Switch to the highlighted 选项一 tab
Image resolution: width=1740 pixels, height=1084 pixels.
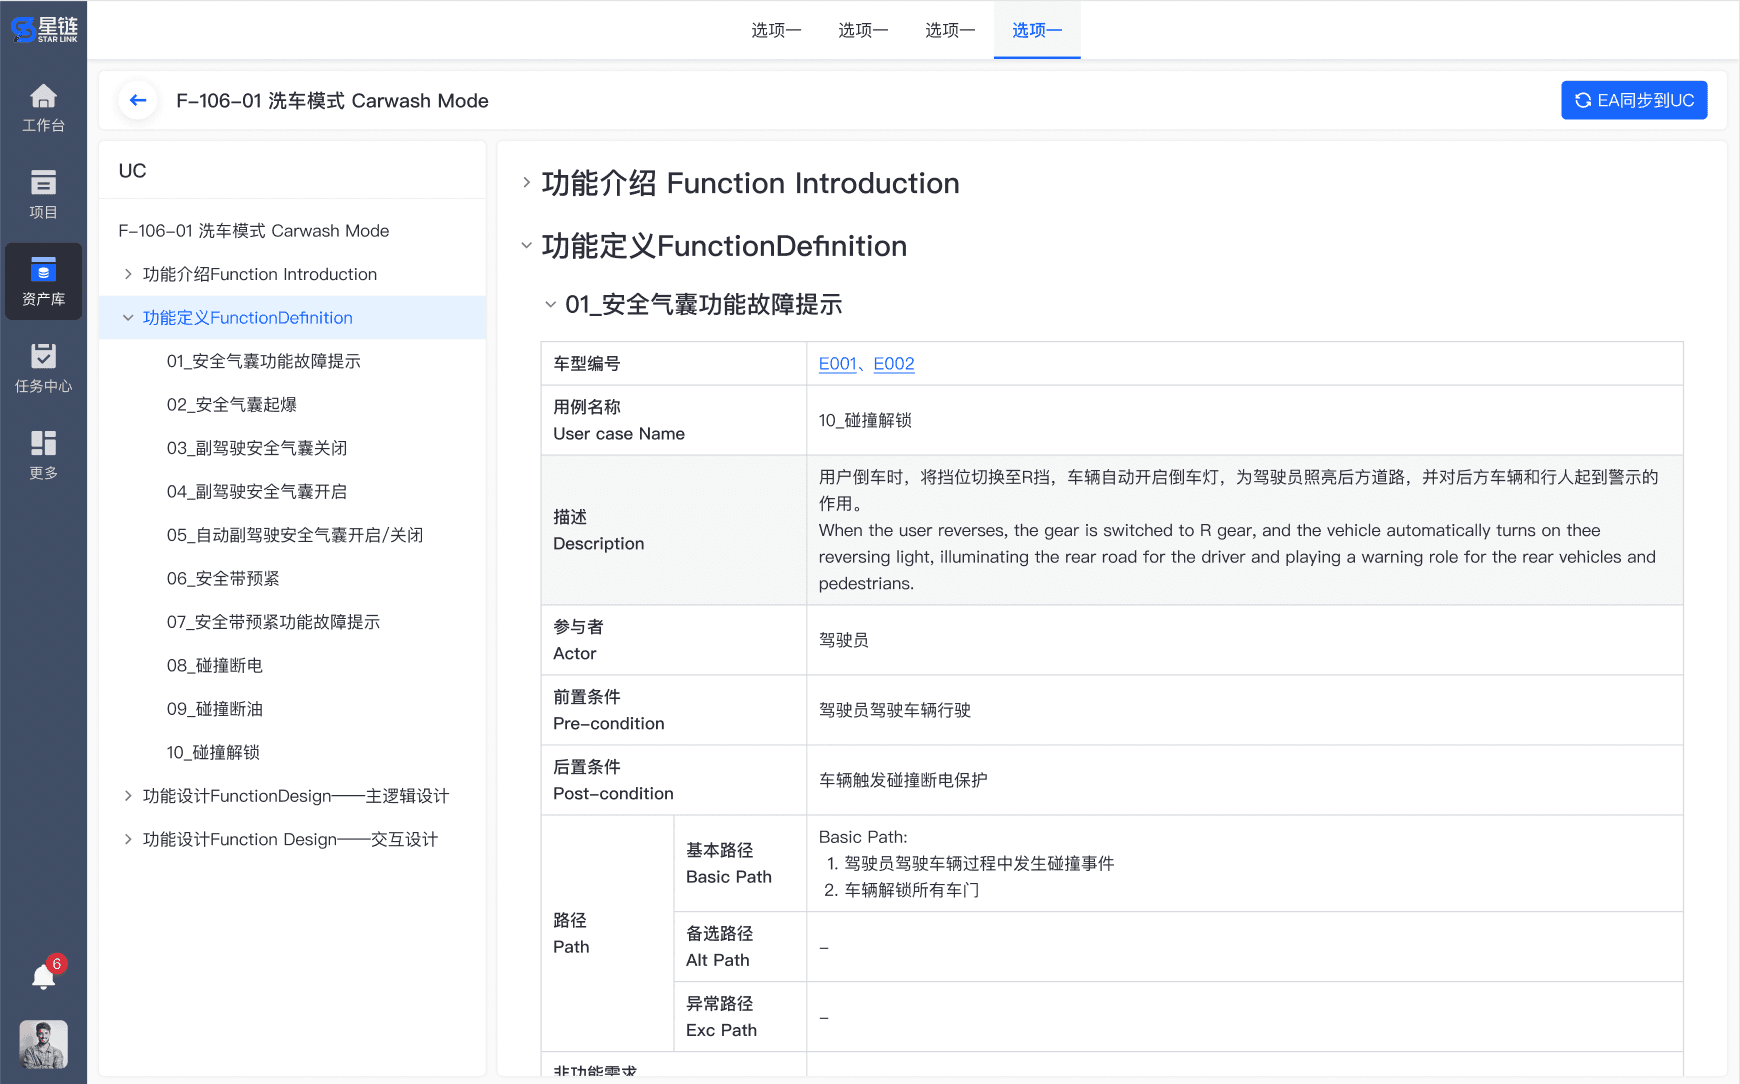(1036, 30)
